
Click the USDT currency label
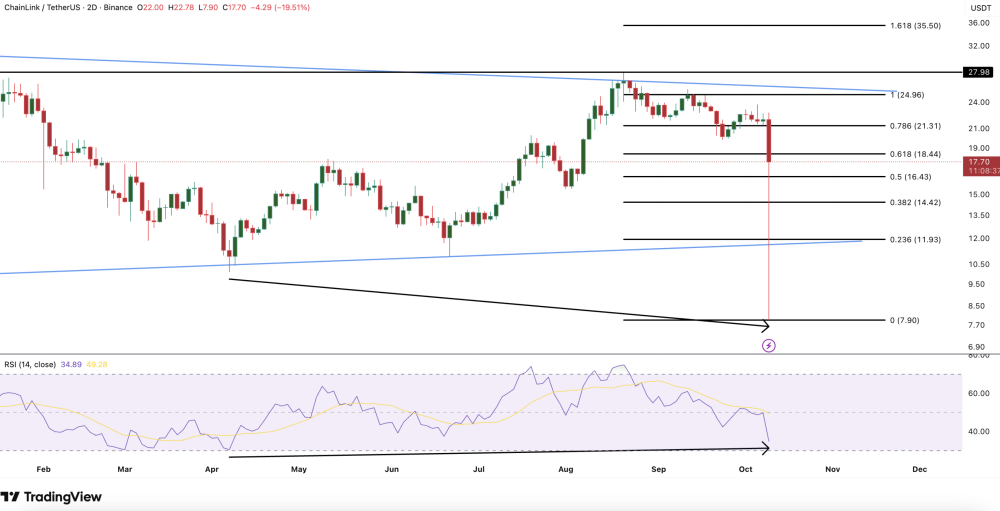[x=979, y=8]
